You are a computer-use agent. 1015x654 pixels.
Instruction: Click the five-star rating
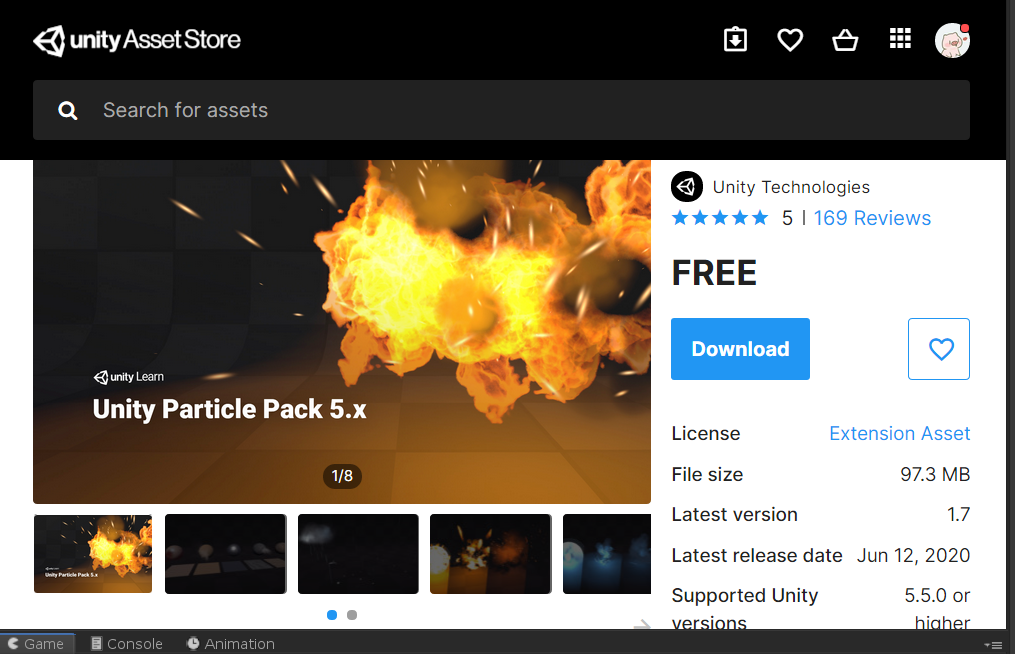pos(720,218)
